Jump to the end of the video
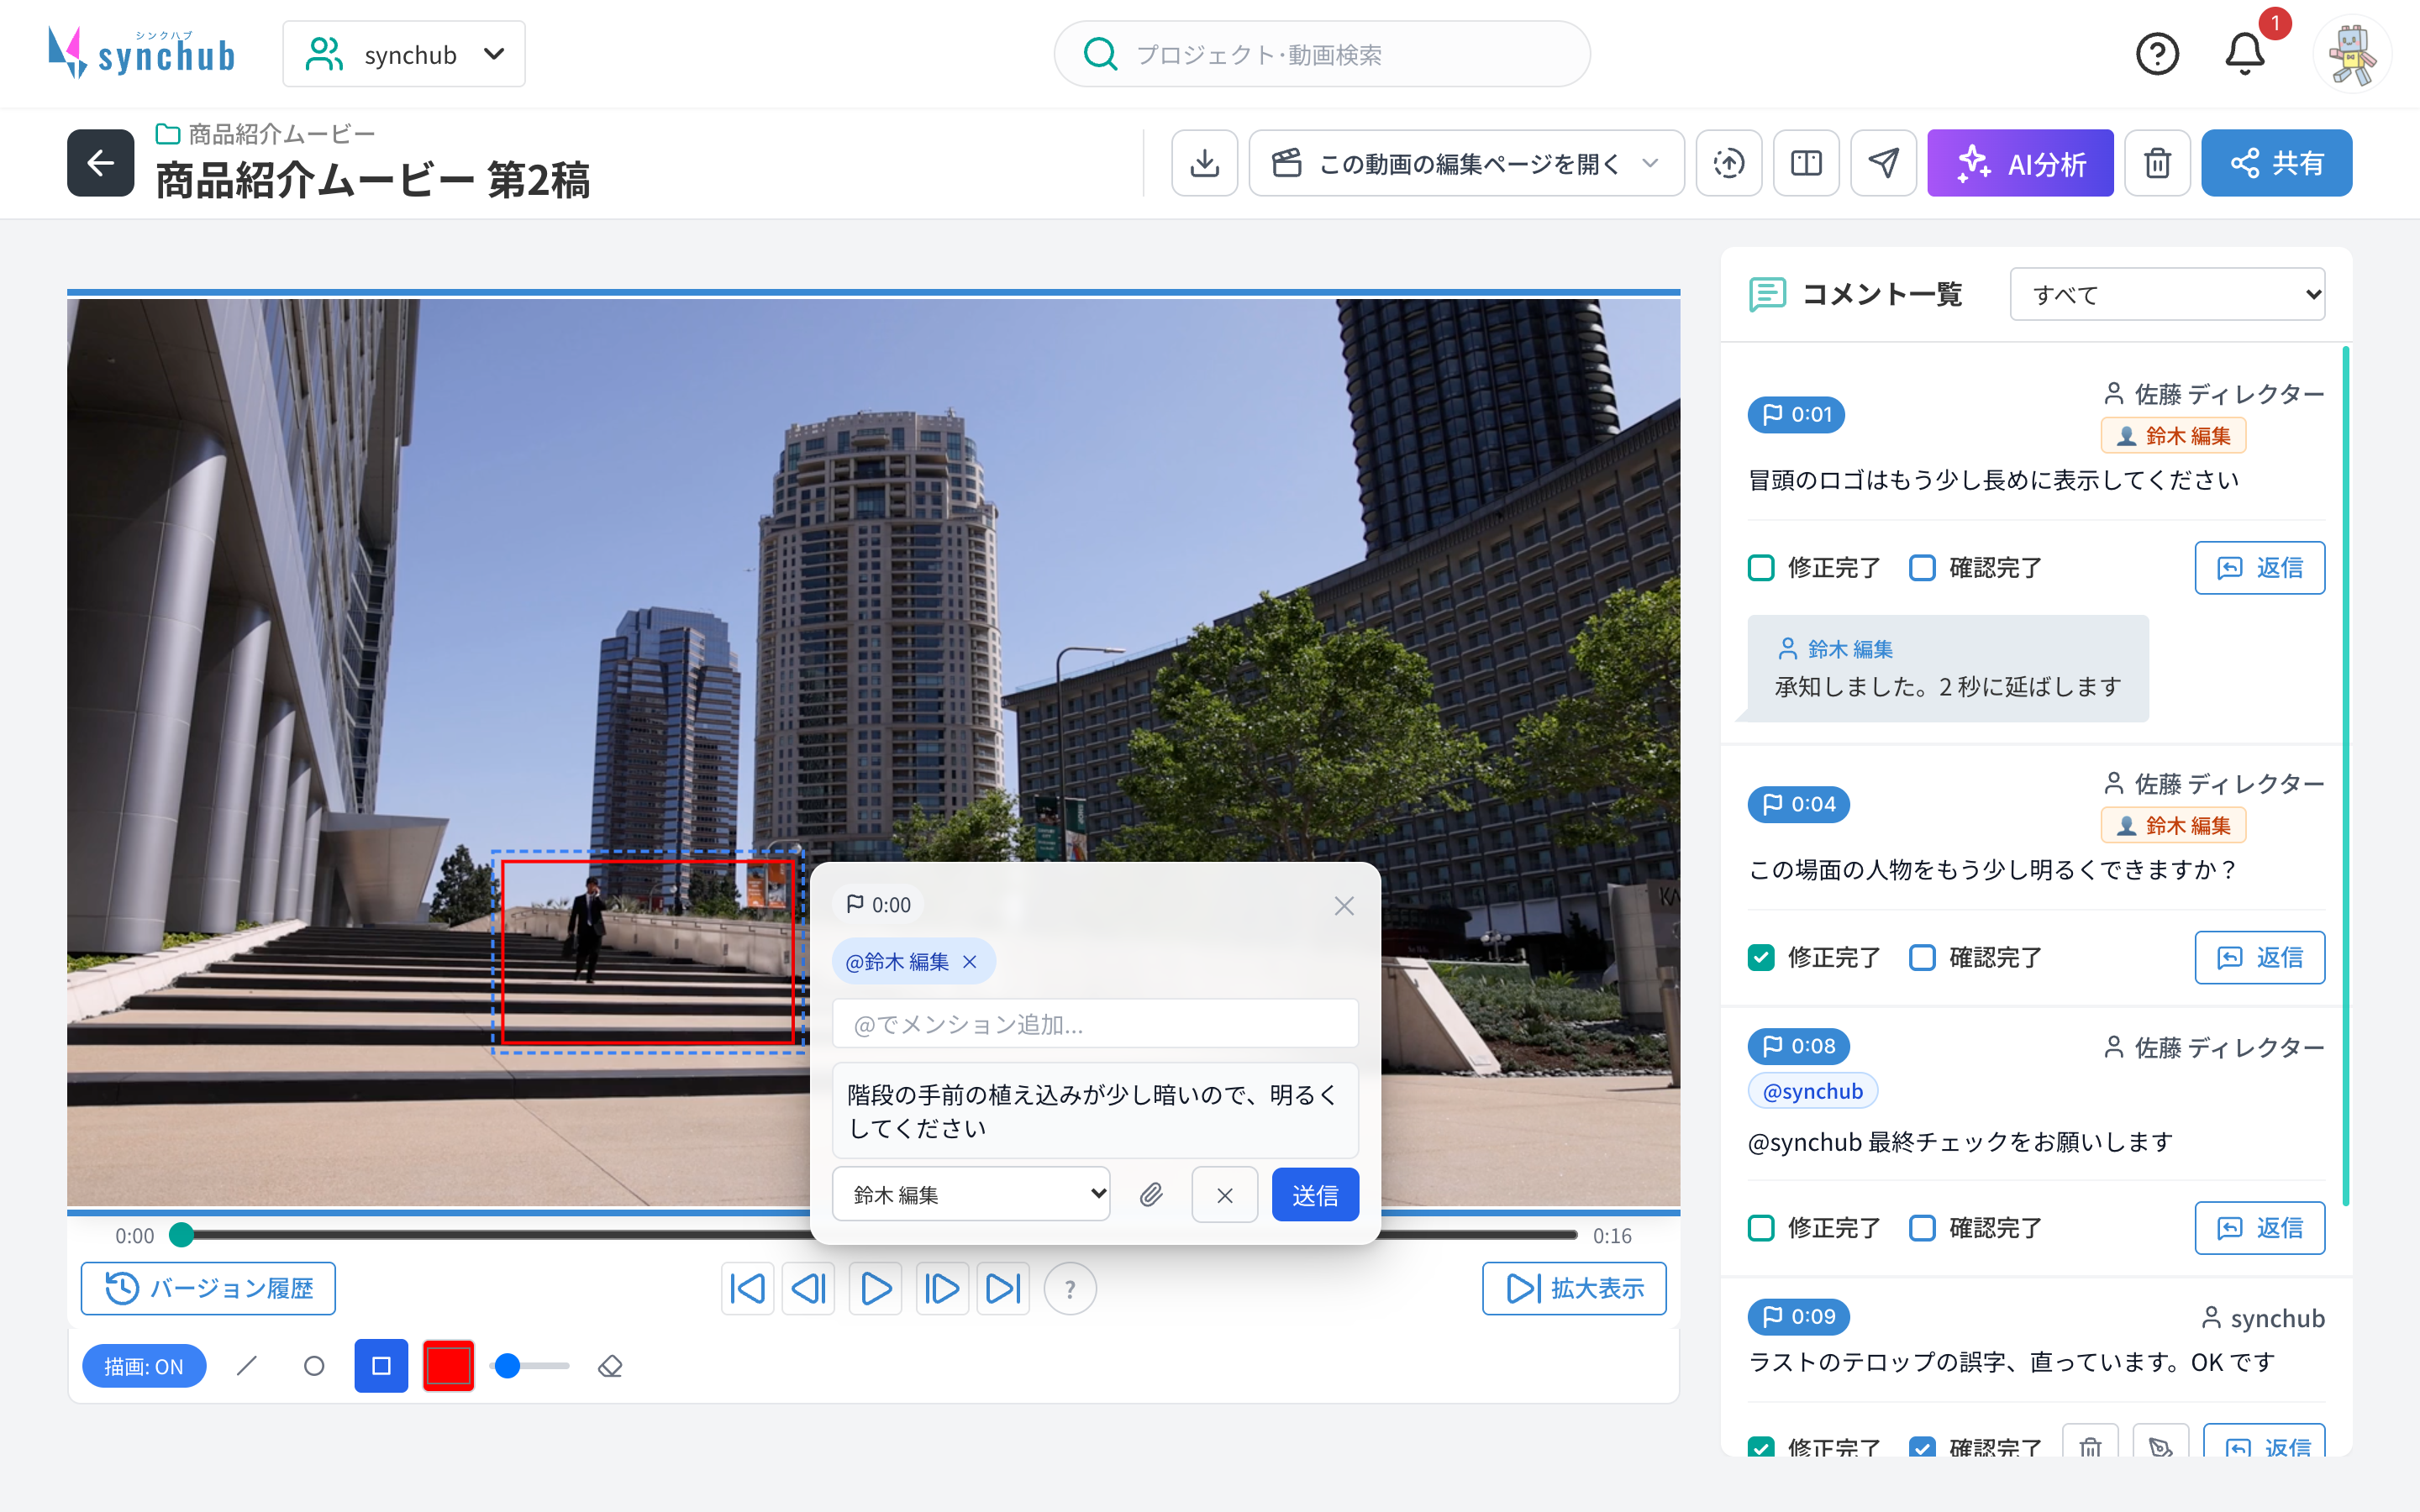 (x=1003, y=1289)
